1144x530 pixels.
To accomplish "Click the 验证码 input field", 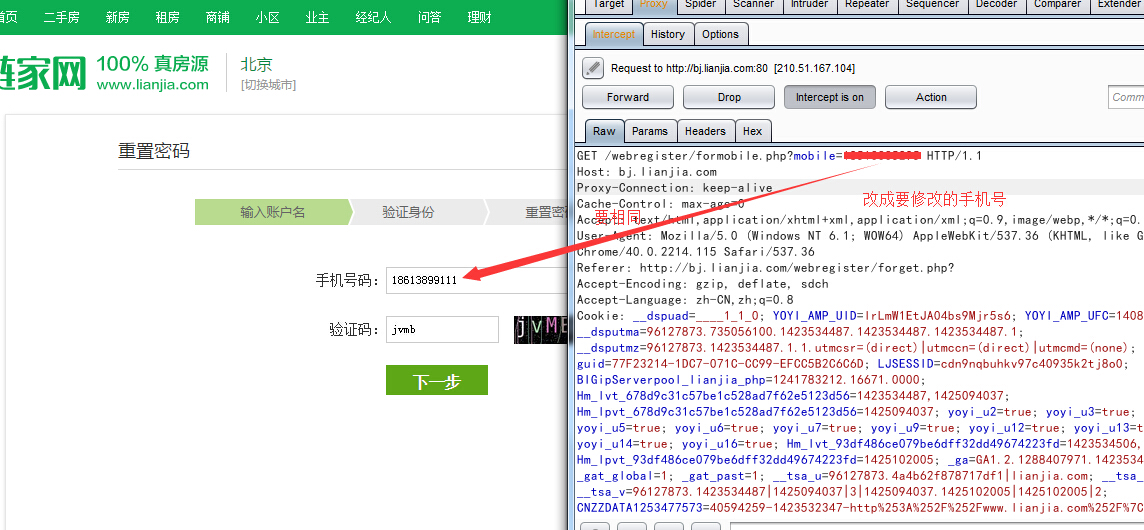I will [442, 330].
